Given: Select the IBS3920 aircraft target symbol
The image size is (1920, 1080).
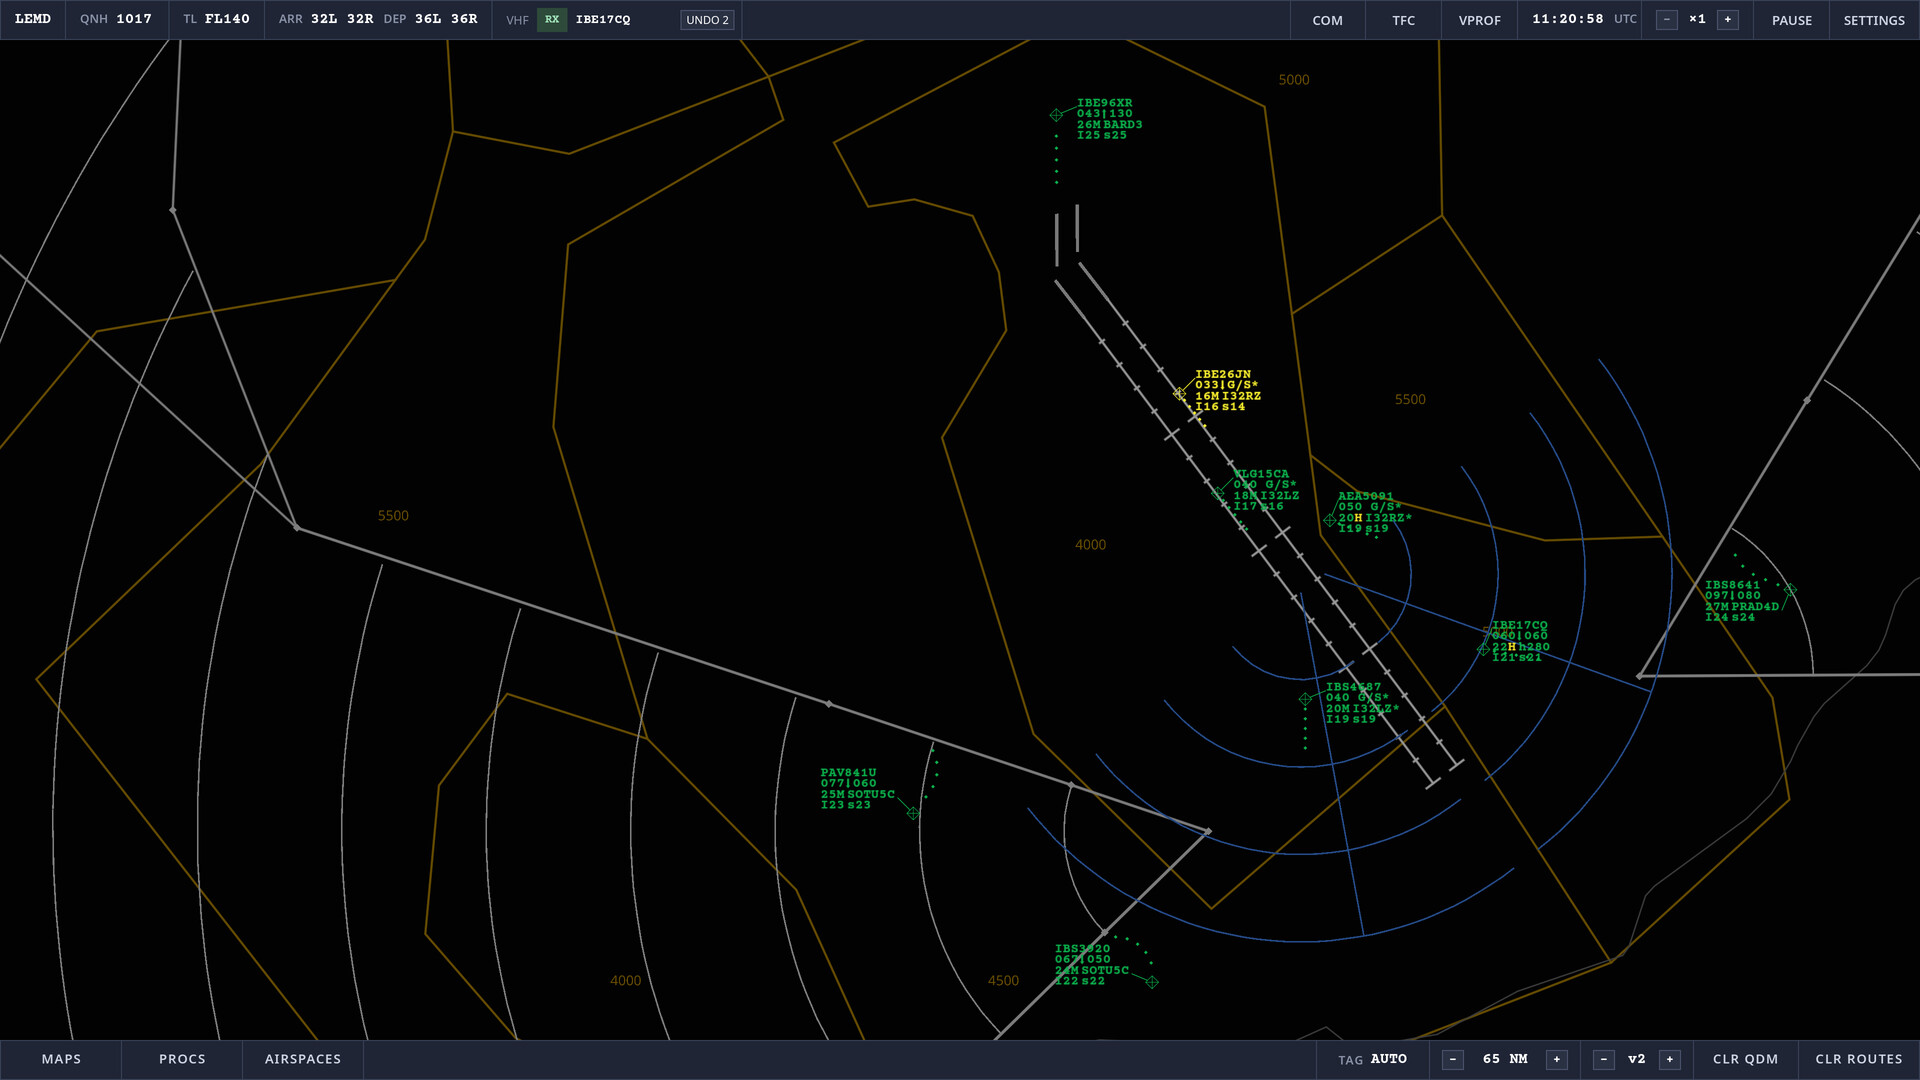Looking at the screenshot, I should pos(1152,982).
